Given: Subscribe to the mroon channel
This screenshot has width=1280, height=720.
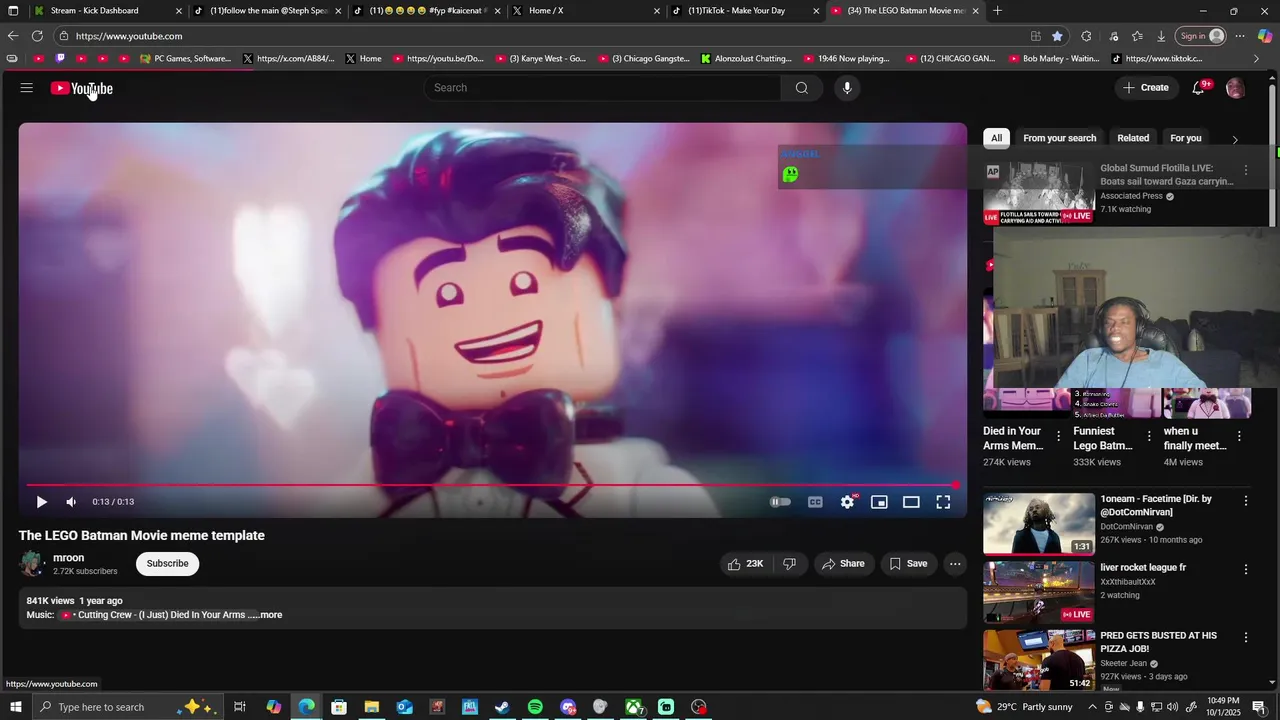Looking at the screenshot, I should click(167, 564).
